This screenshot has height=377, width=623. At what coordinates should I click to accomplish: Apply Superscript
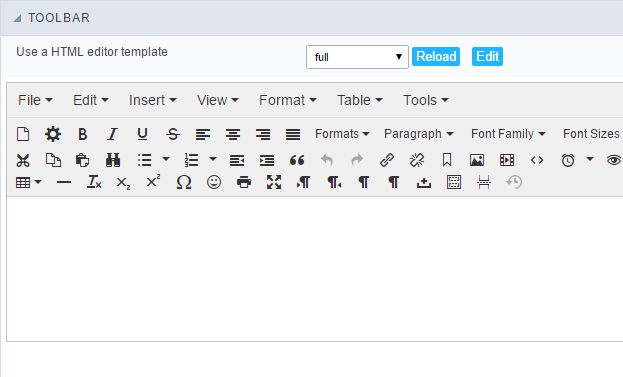coord(153,181)
